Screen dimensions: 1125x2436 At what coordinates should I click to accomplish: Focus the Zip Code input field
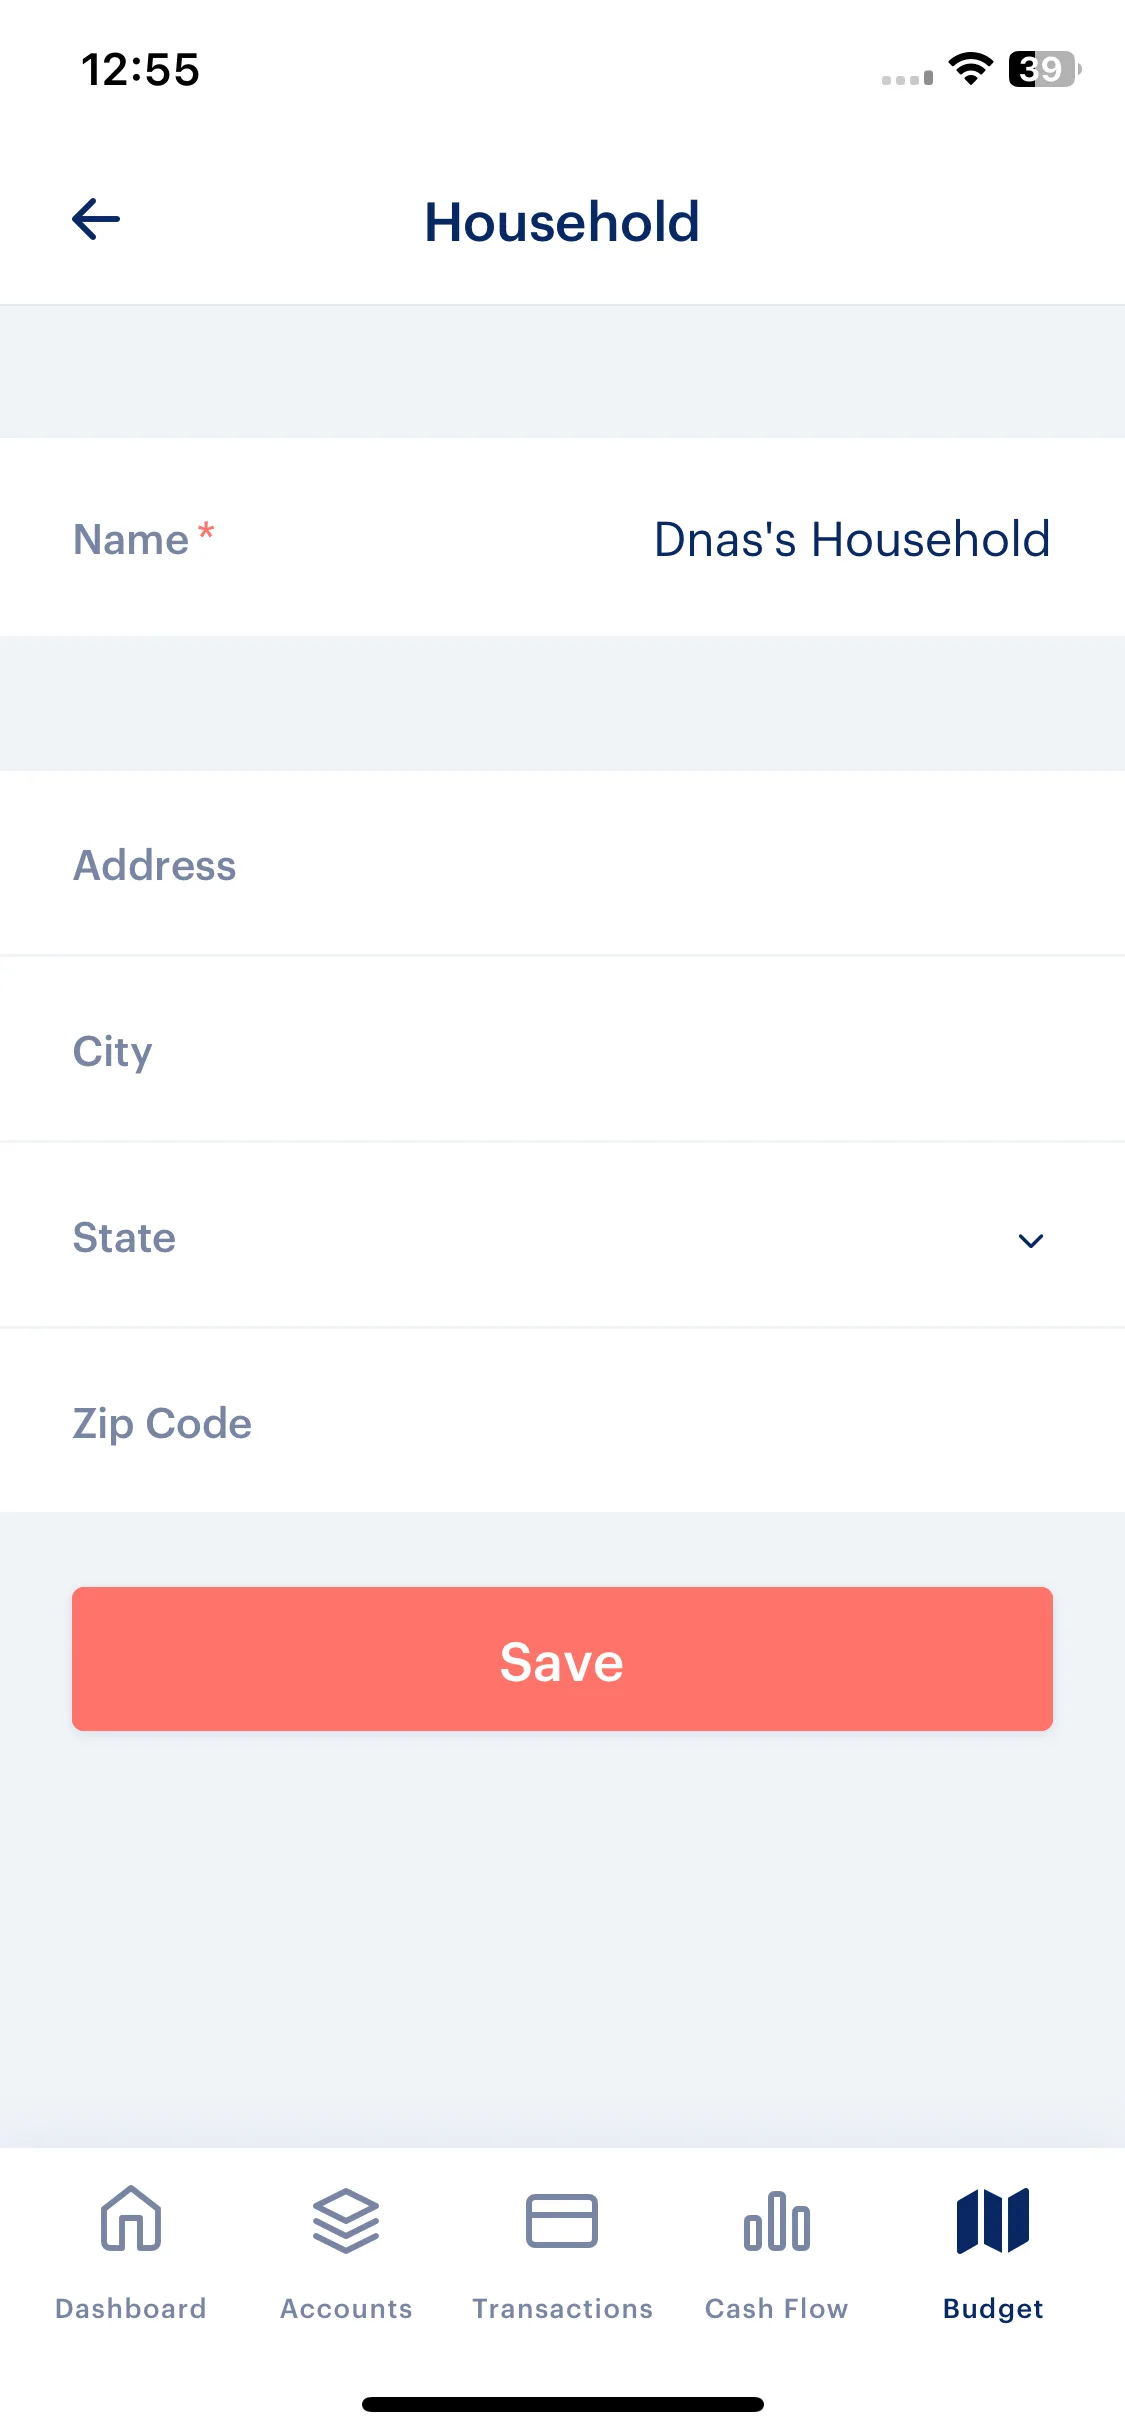[x=562, y=1423]
